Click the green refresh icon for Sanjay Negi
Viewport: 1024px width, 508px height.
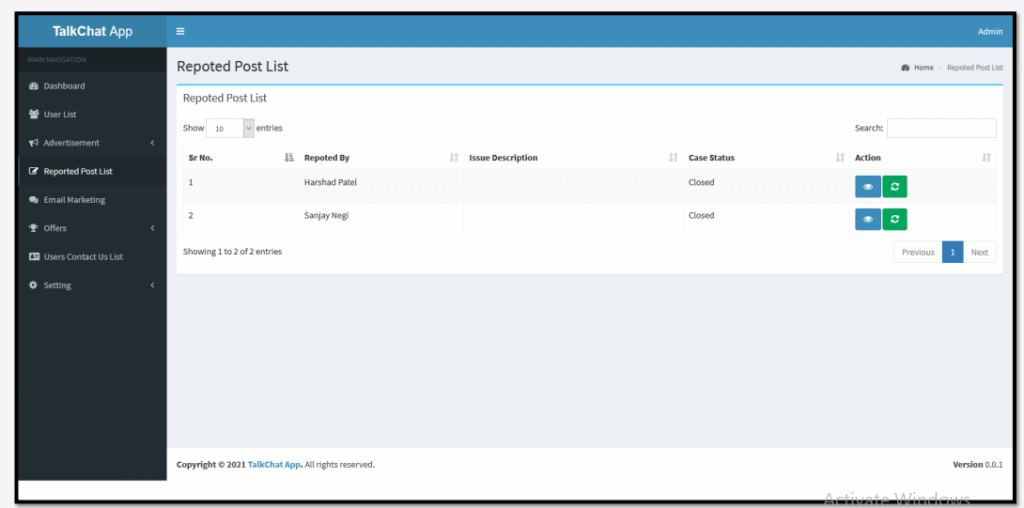coord(894,219)
